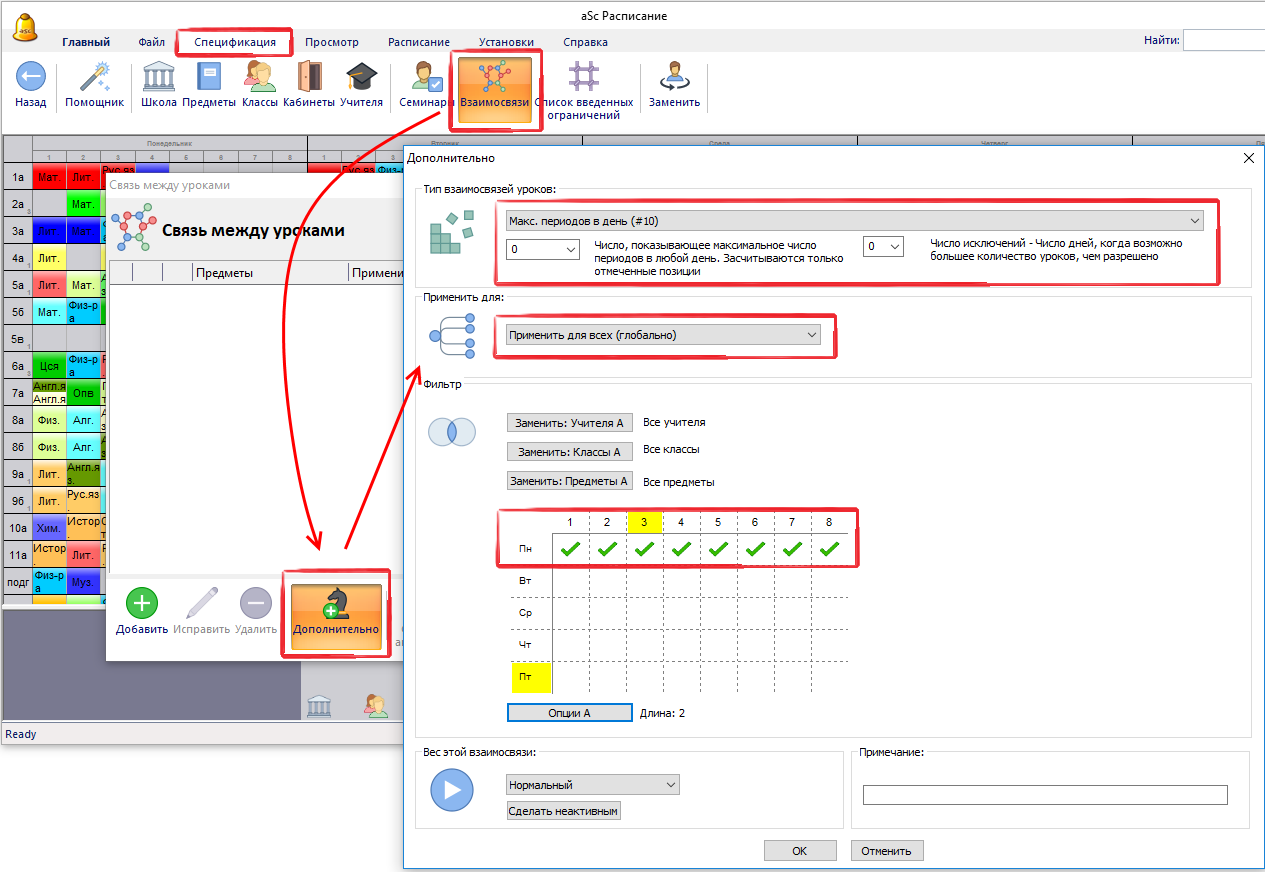This screenshot has width=1265, height=872.
Task: Toggle Monday period 8 checkmark
Action: [x=829, y=548]
